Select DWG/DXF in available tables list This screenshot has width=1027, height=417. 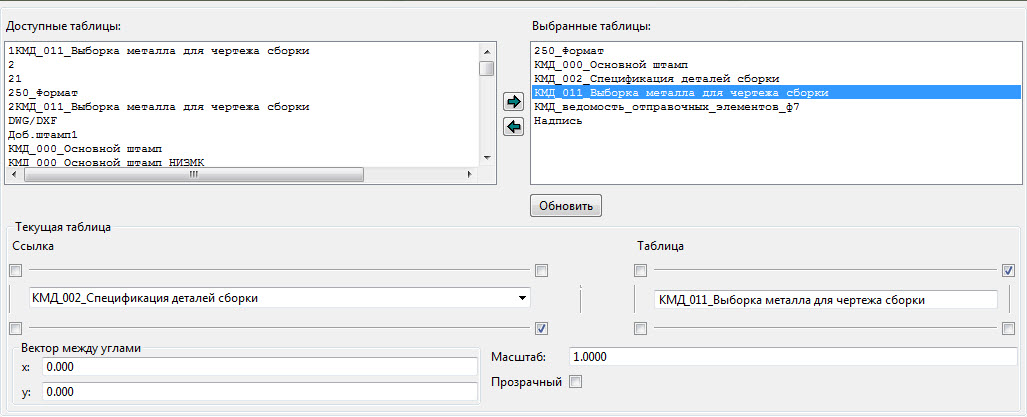(x=32, y=120)
